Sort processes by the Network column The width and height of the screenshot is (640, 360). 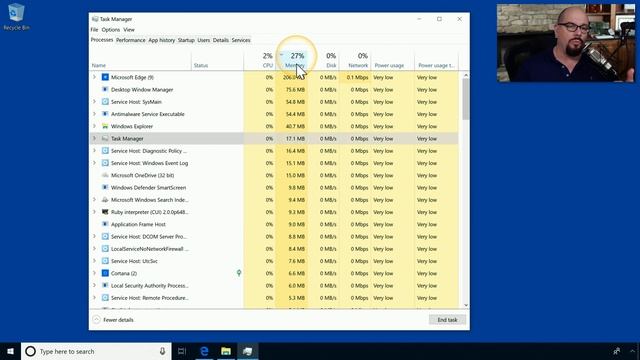(x=355, y=60)
